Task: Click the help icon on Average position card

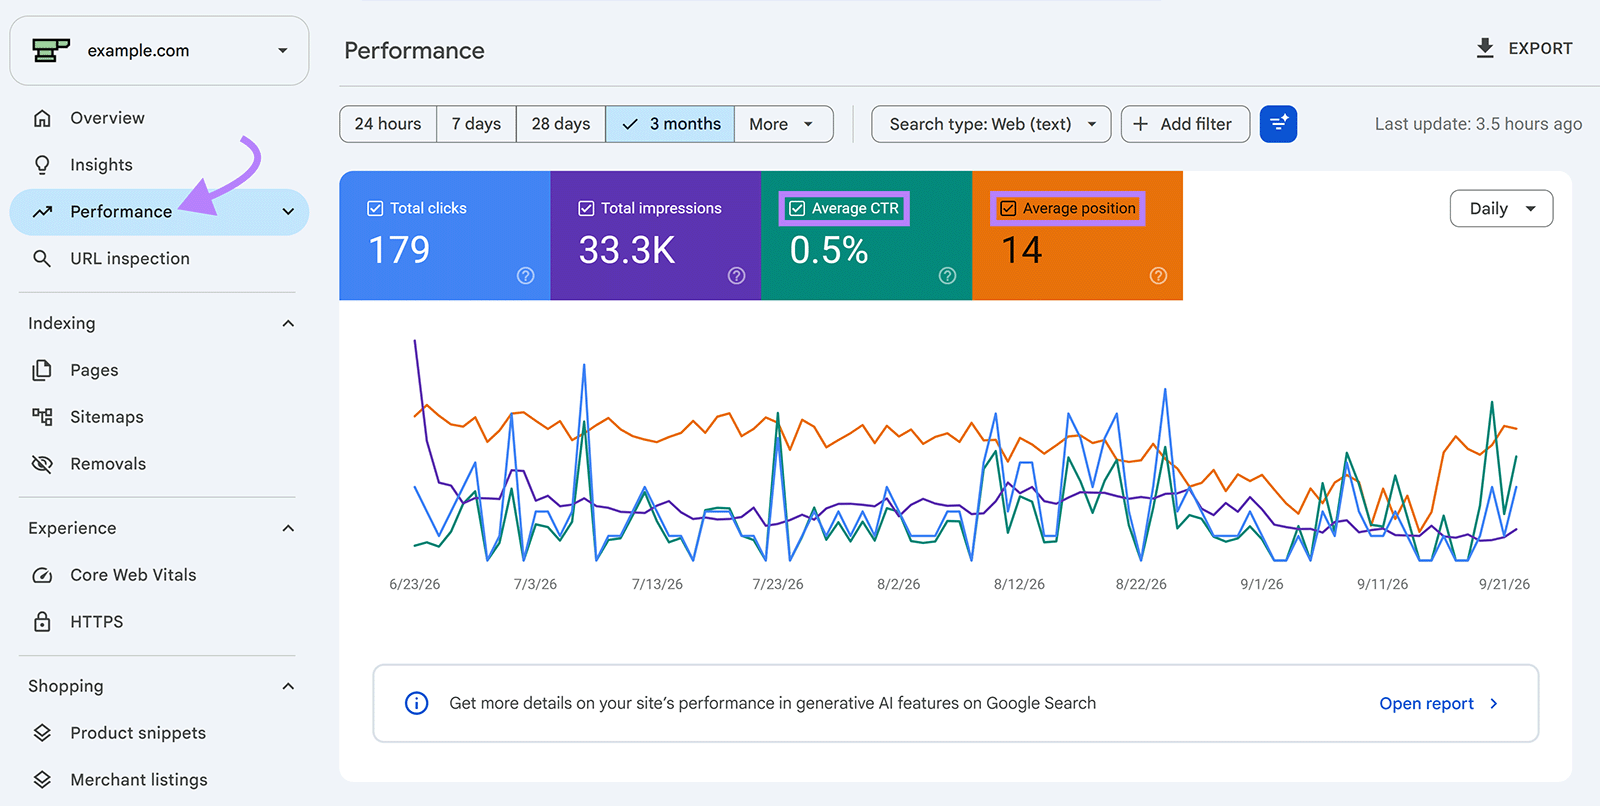Action: (1159, 276)
